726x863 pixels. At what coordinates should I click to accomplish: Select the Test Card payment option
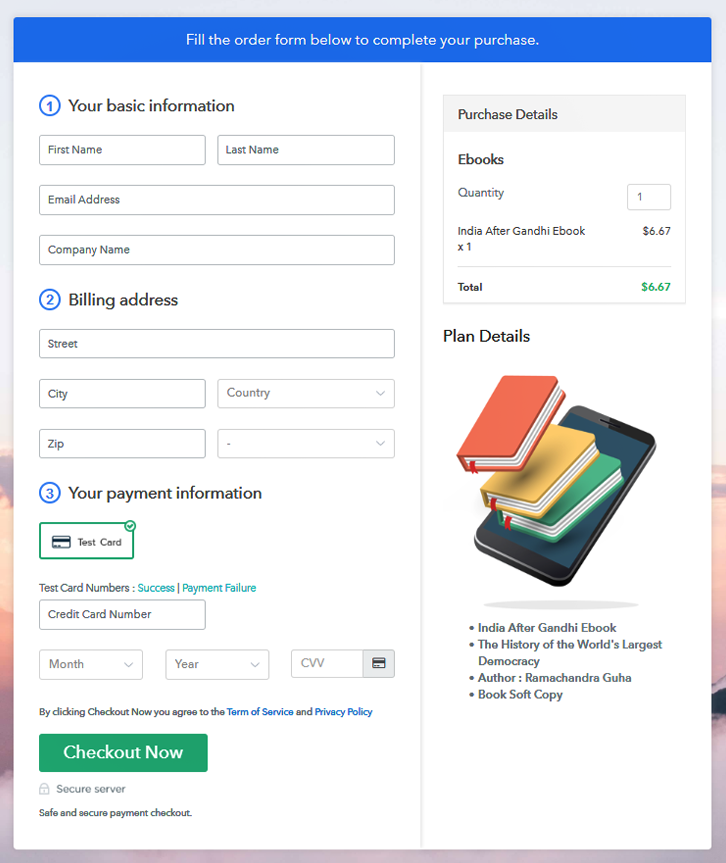coord(86,541)
